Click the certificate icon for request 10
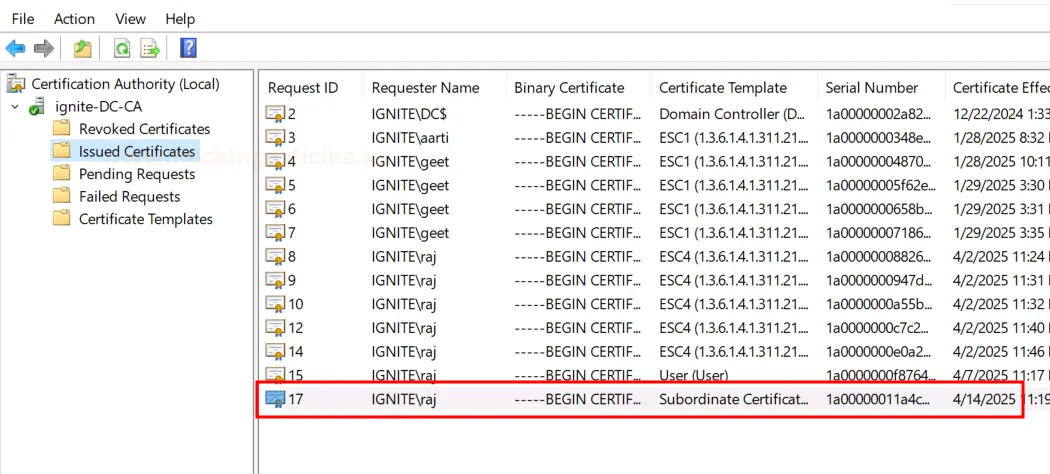The height and width of the screenshot is (474, 1050). click(x=275, y=304)
